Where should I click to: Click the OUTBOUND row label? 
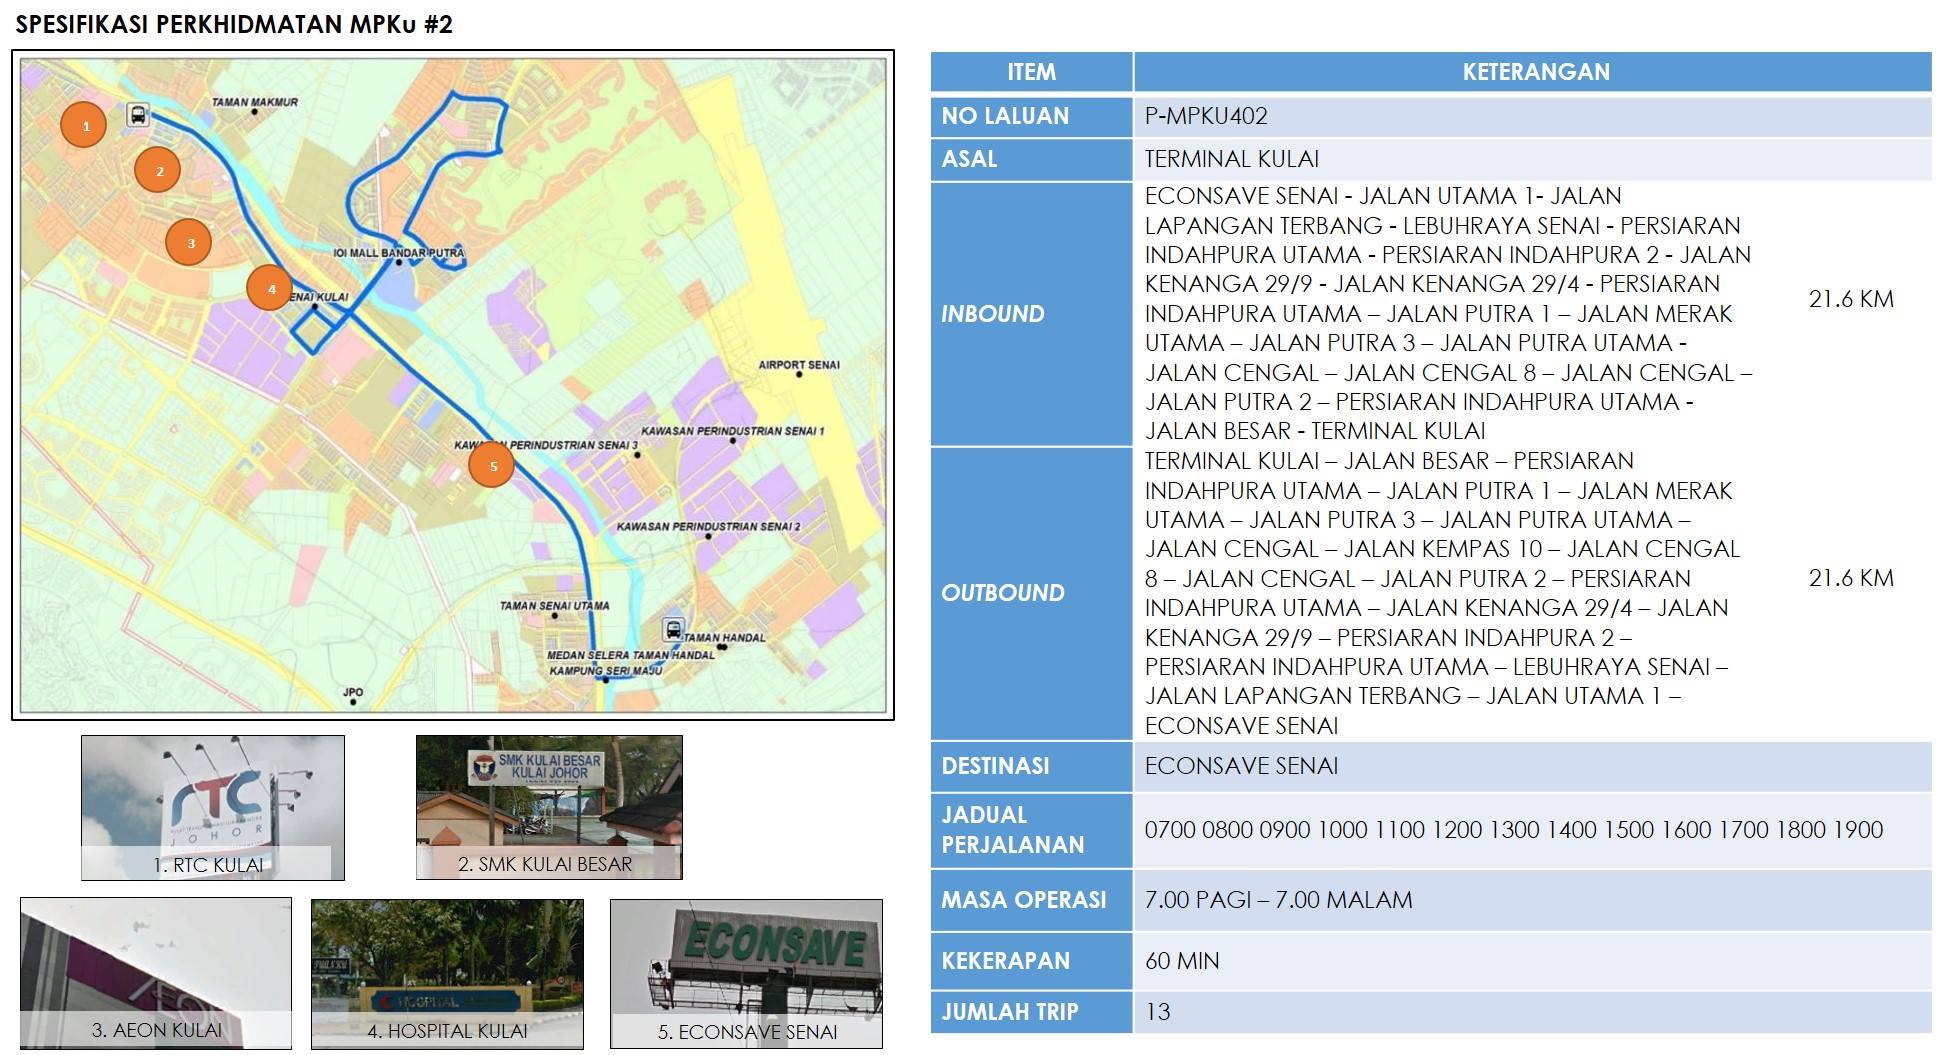(x=1002, y=593)
